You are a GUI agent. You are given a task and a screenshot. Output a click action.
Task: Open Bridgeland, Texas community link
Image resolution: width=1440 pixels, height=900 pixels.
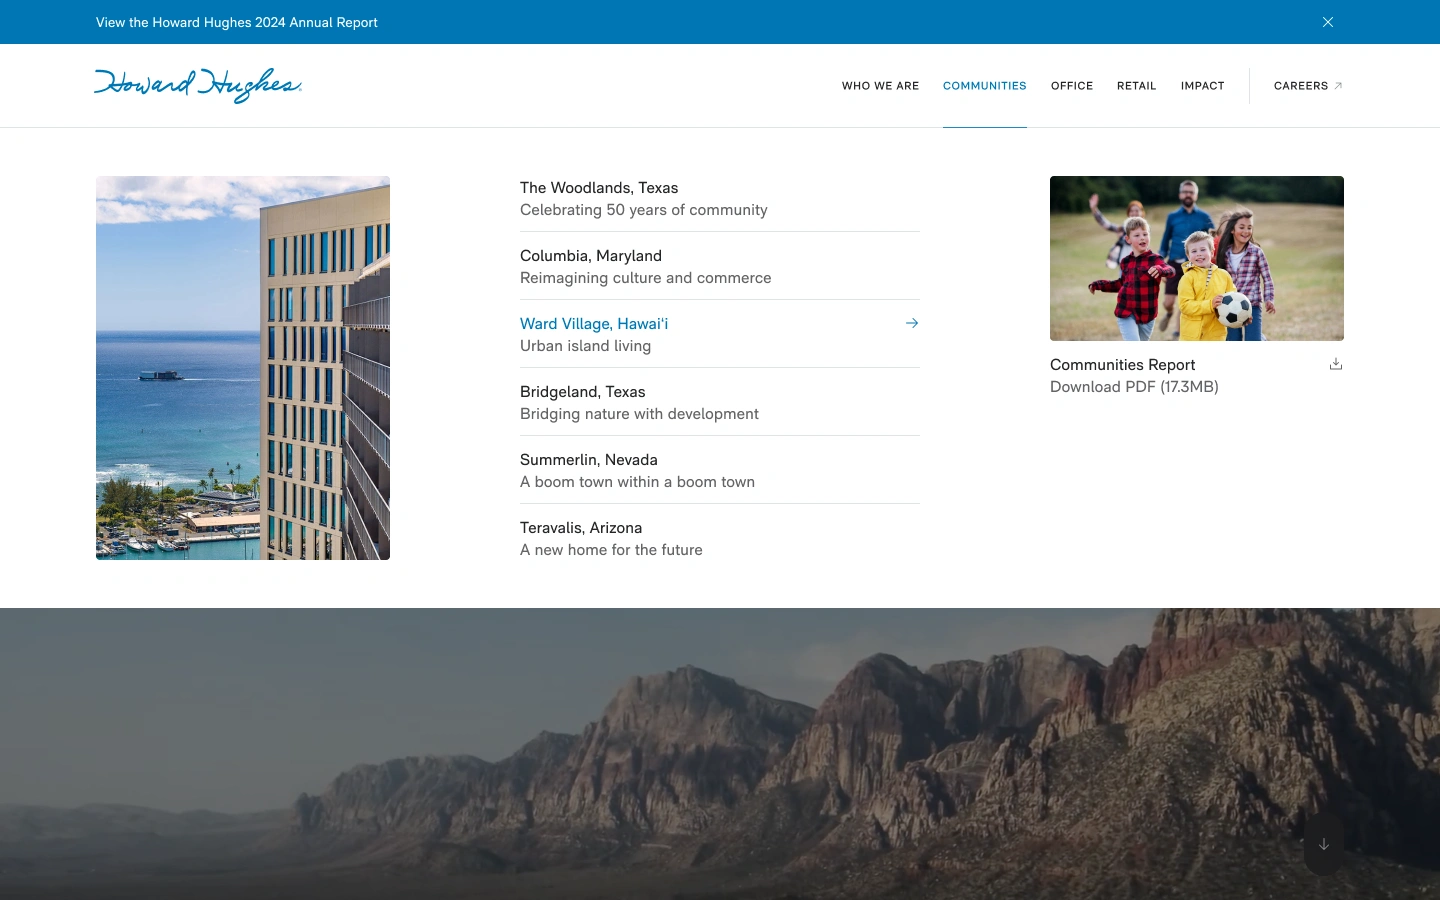(582, 392)
